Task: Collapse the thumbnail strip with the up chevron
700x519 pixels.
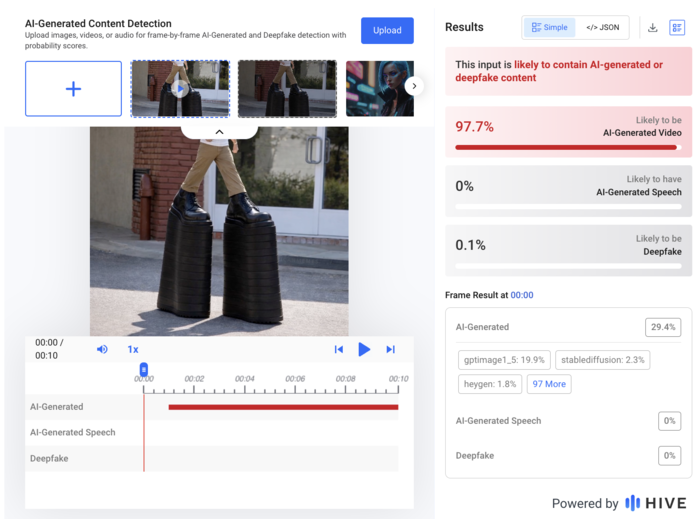Action: [x=219, y=132]
